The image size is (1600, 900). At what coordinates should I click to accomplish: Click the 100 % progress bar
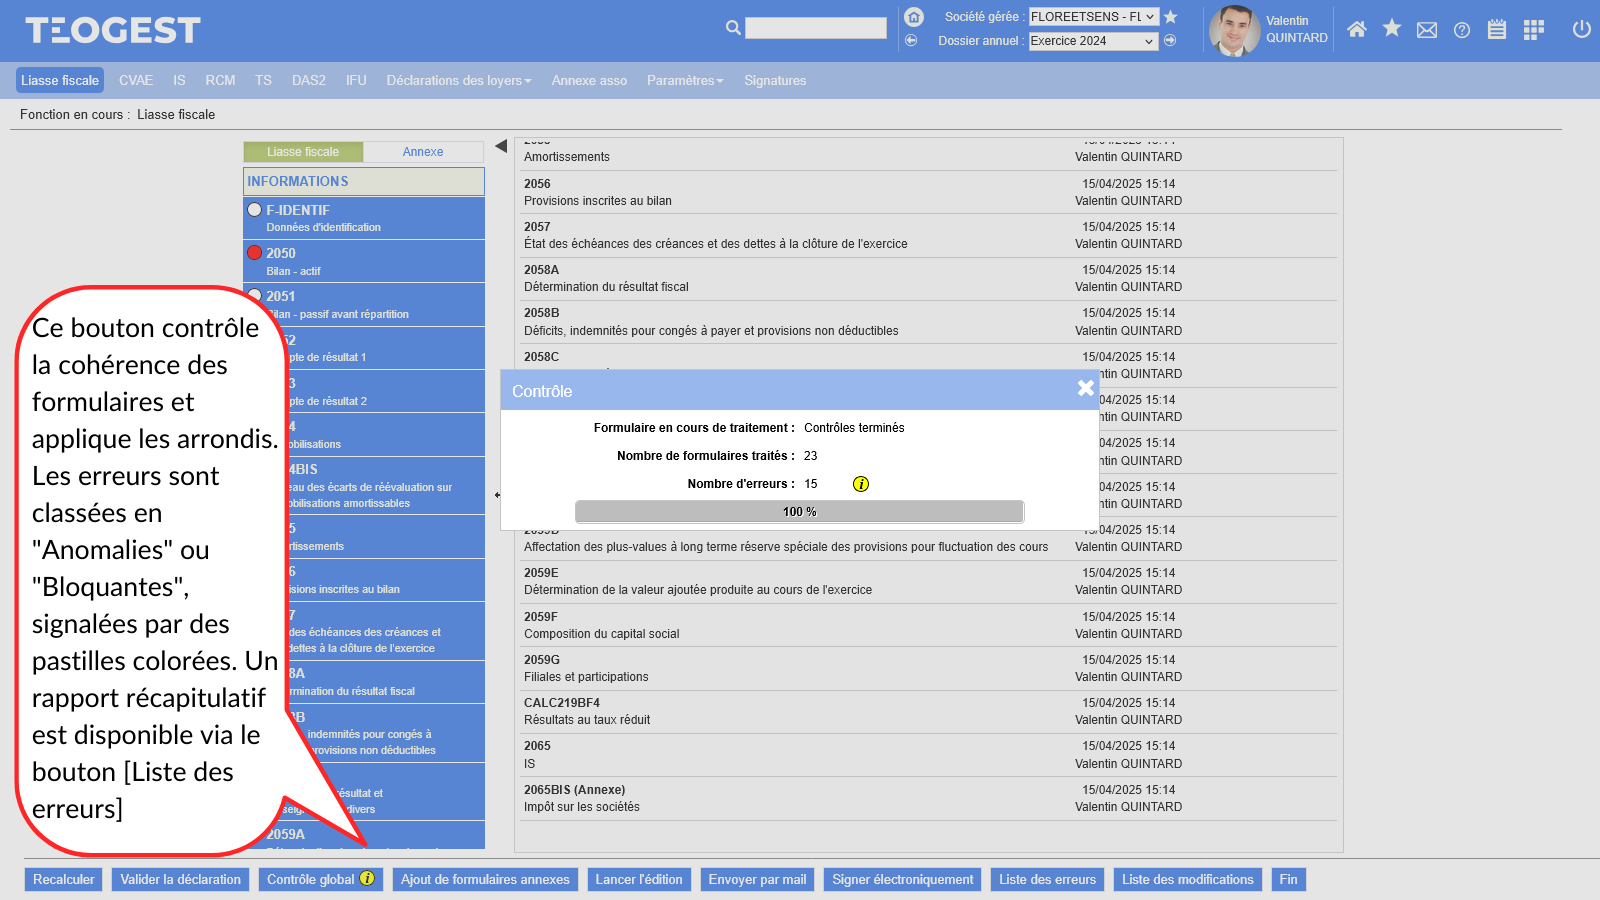(799, 512)
